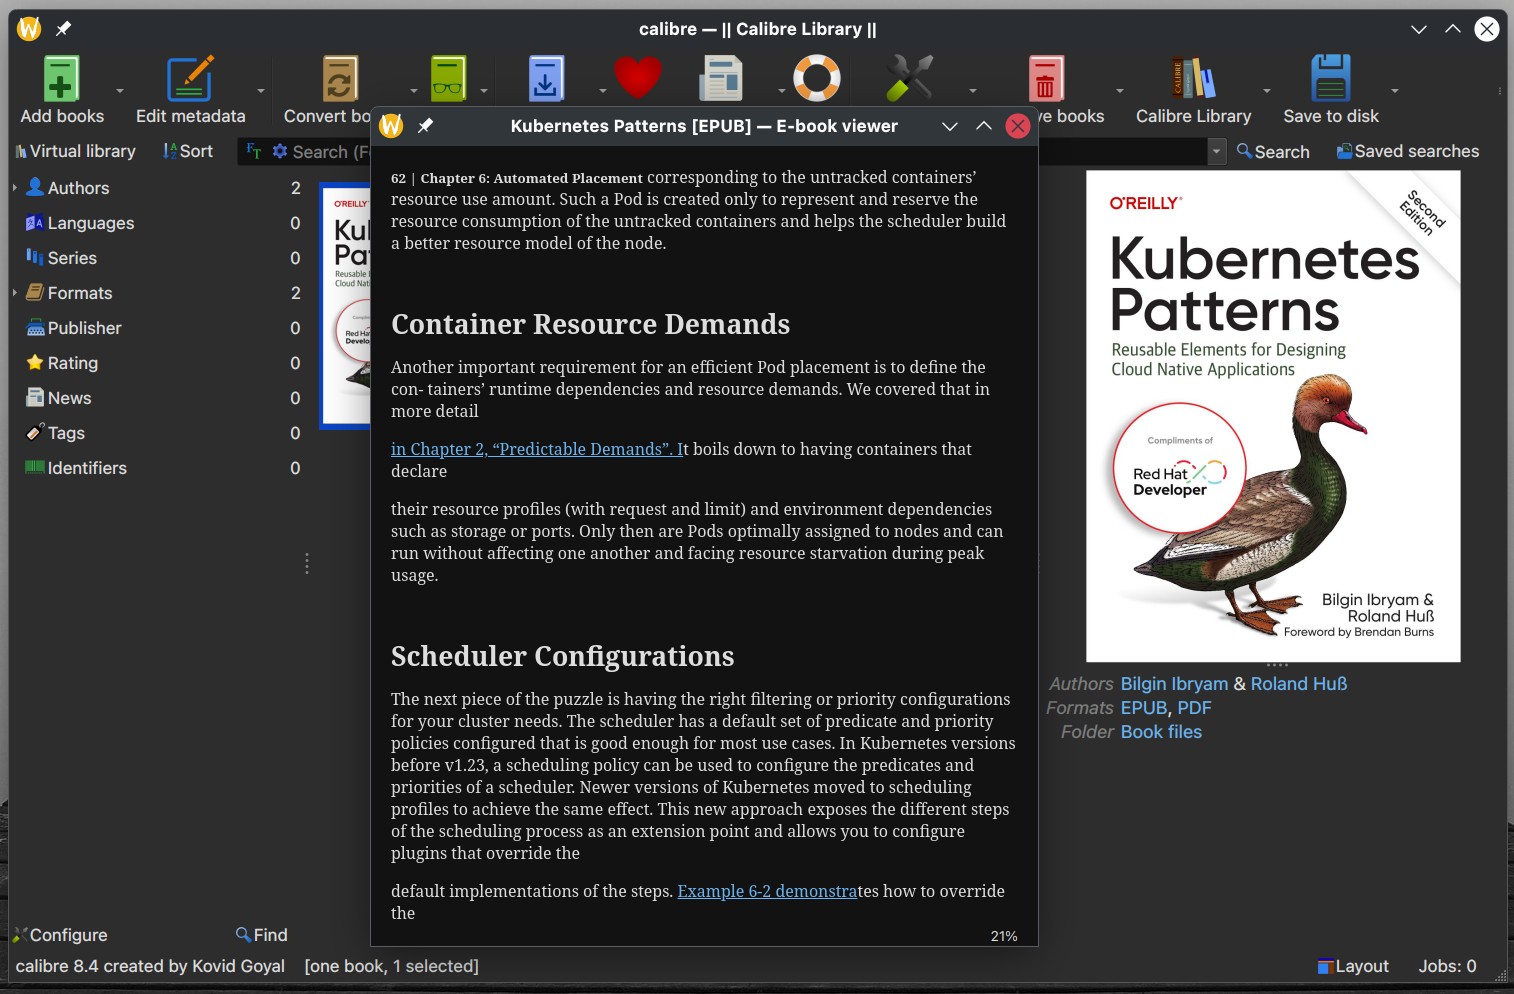Screen dimensions: 1514x994
Task: Select Identifiers in Tag browser
Action: tap(87, 468)
